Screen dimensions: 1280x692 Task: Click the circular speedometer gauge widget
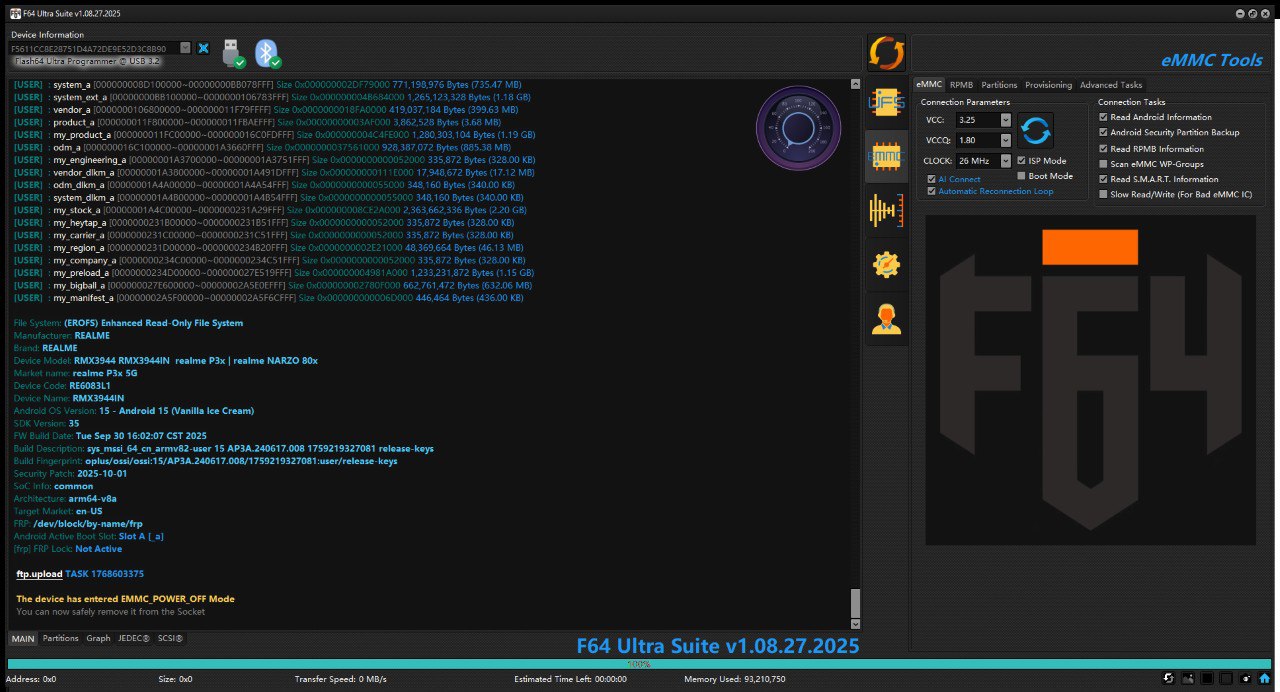(797, 128)
